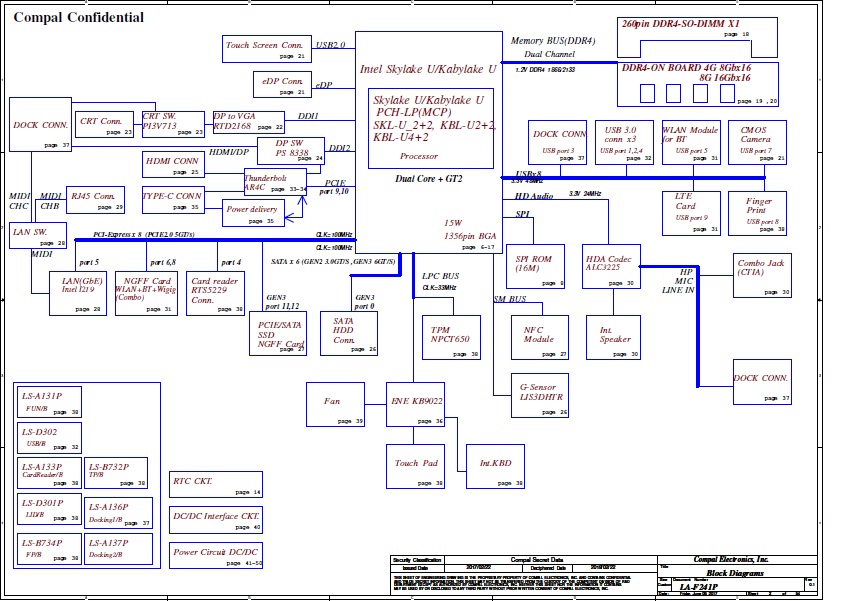The width and height of the screenshot is (851, 601).
Task: Click the Fan block
Action: pos(335,404)
